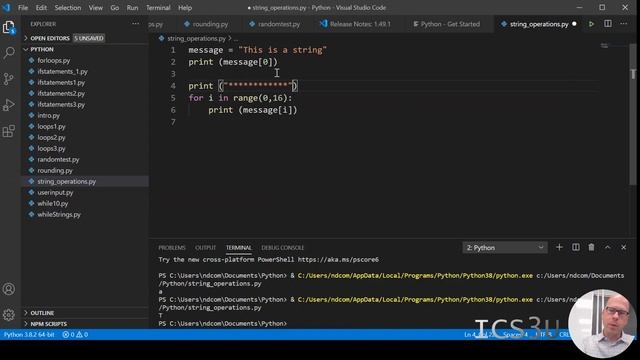Open the Help menu
The height and width of the screenshot is (360, 640).
click(x=184, y=8)
